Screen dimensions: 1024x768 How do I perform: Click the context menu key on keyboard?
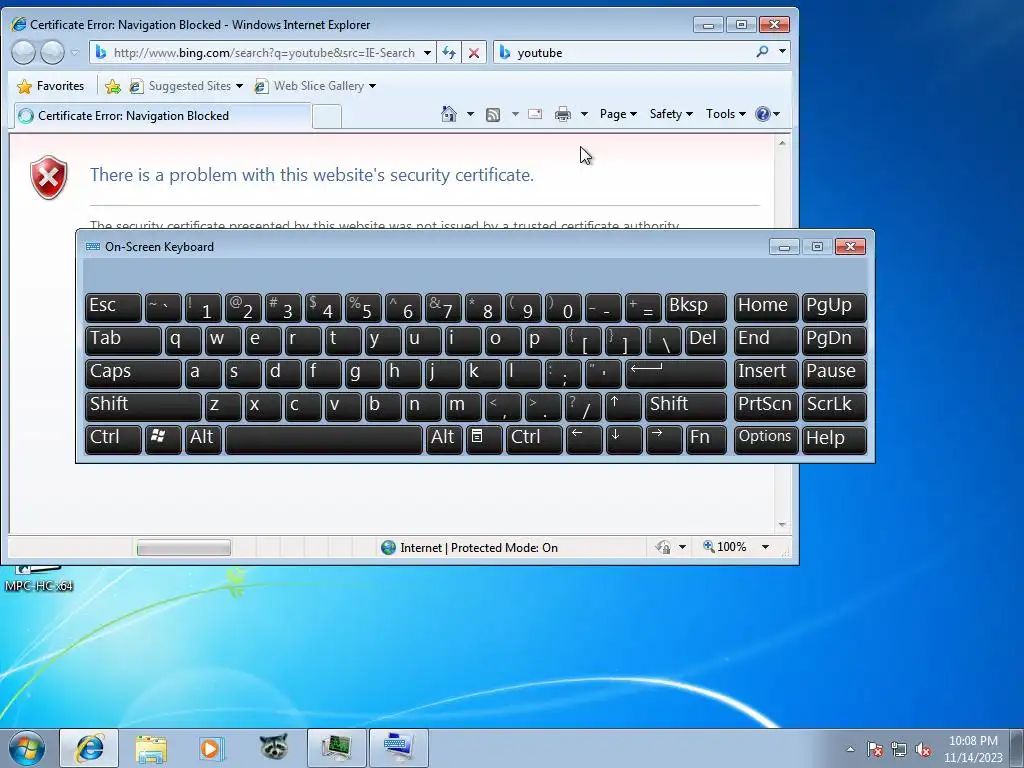484,439
